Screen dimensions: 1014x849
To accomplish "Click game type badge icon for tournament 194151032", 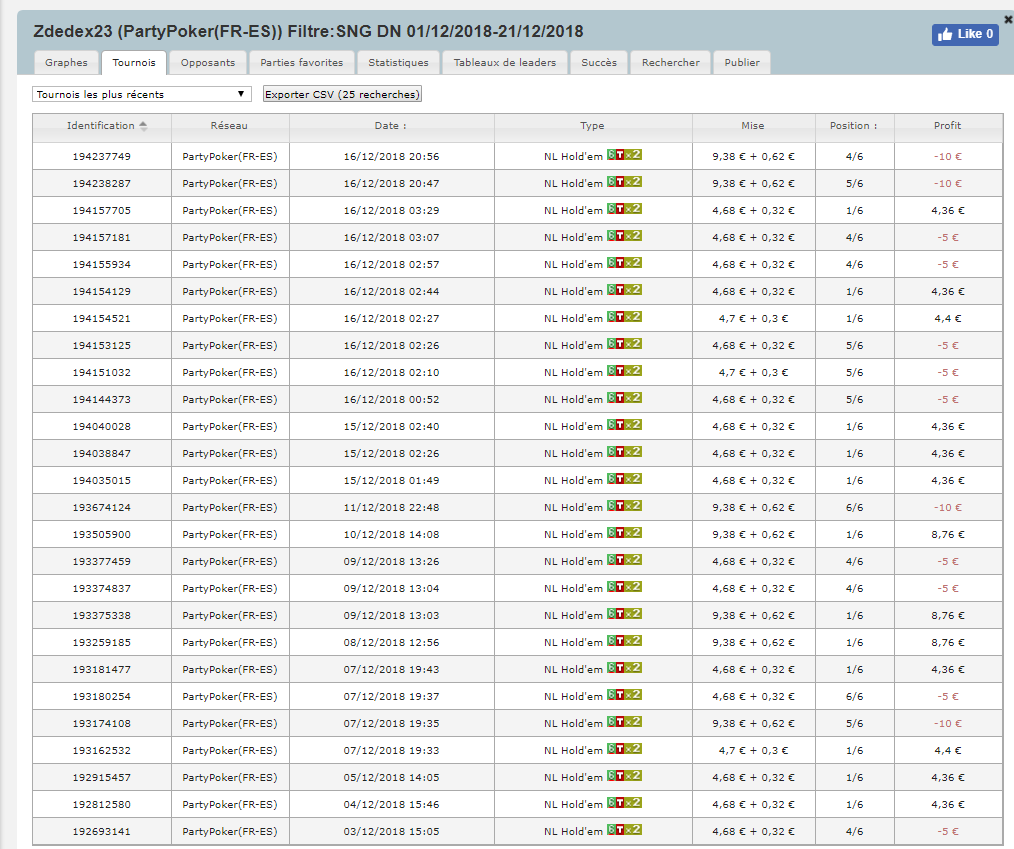I will [x=624, y=371].
